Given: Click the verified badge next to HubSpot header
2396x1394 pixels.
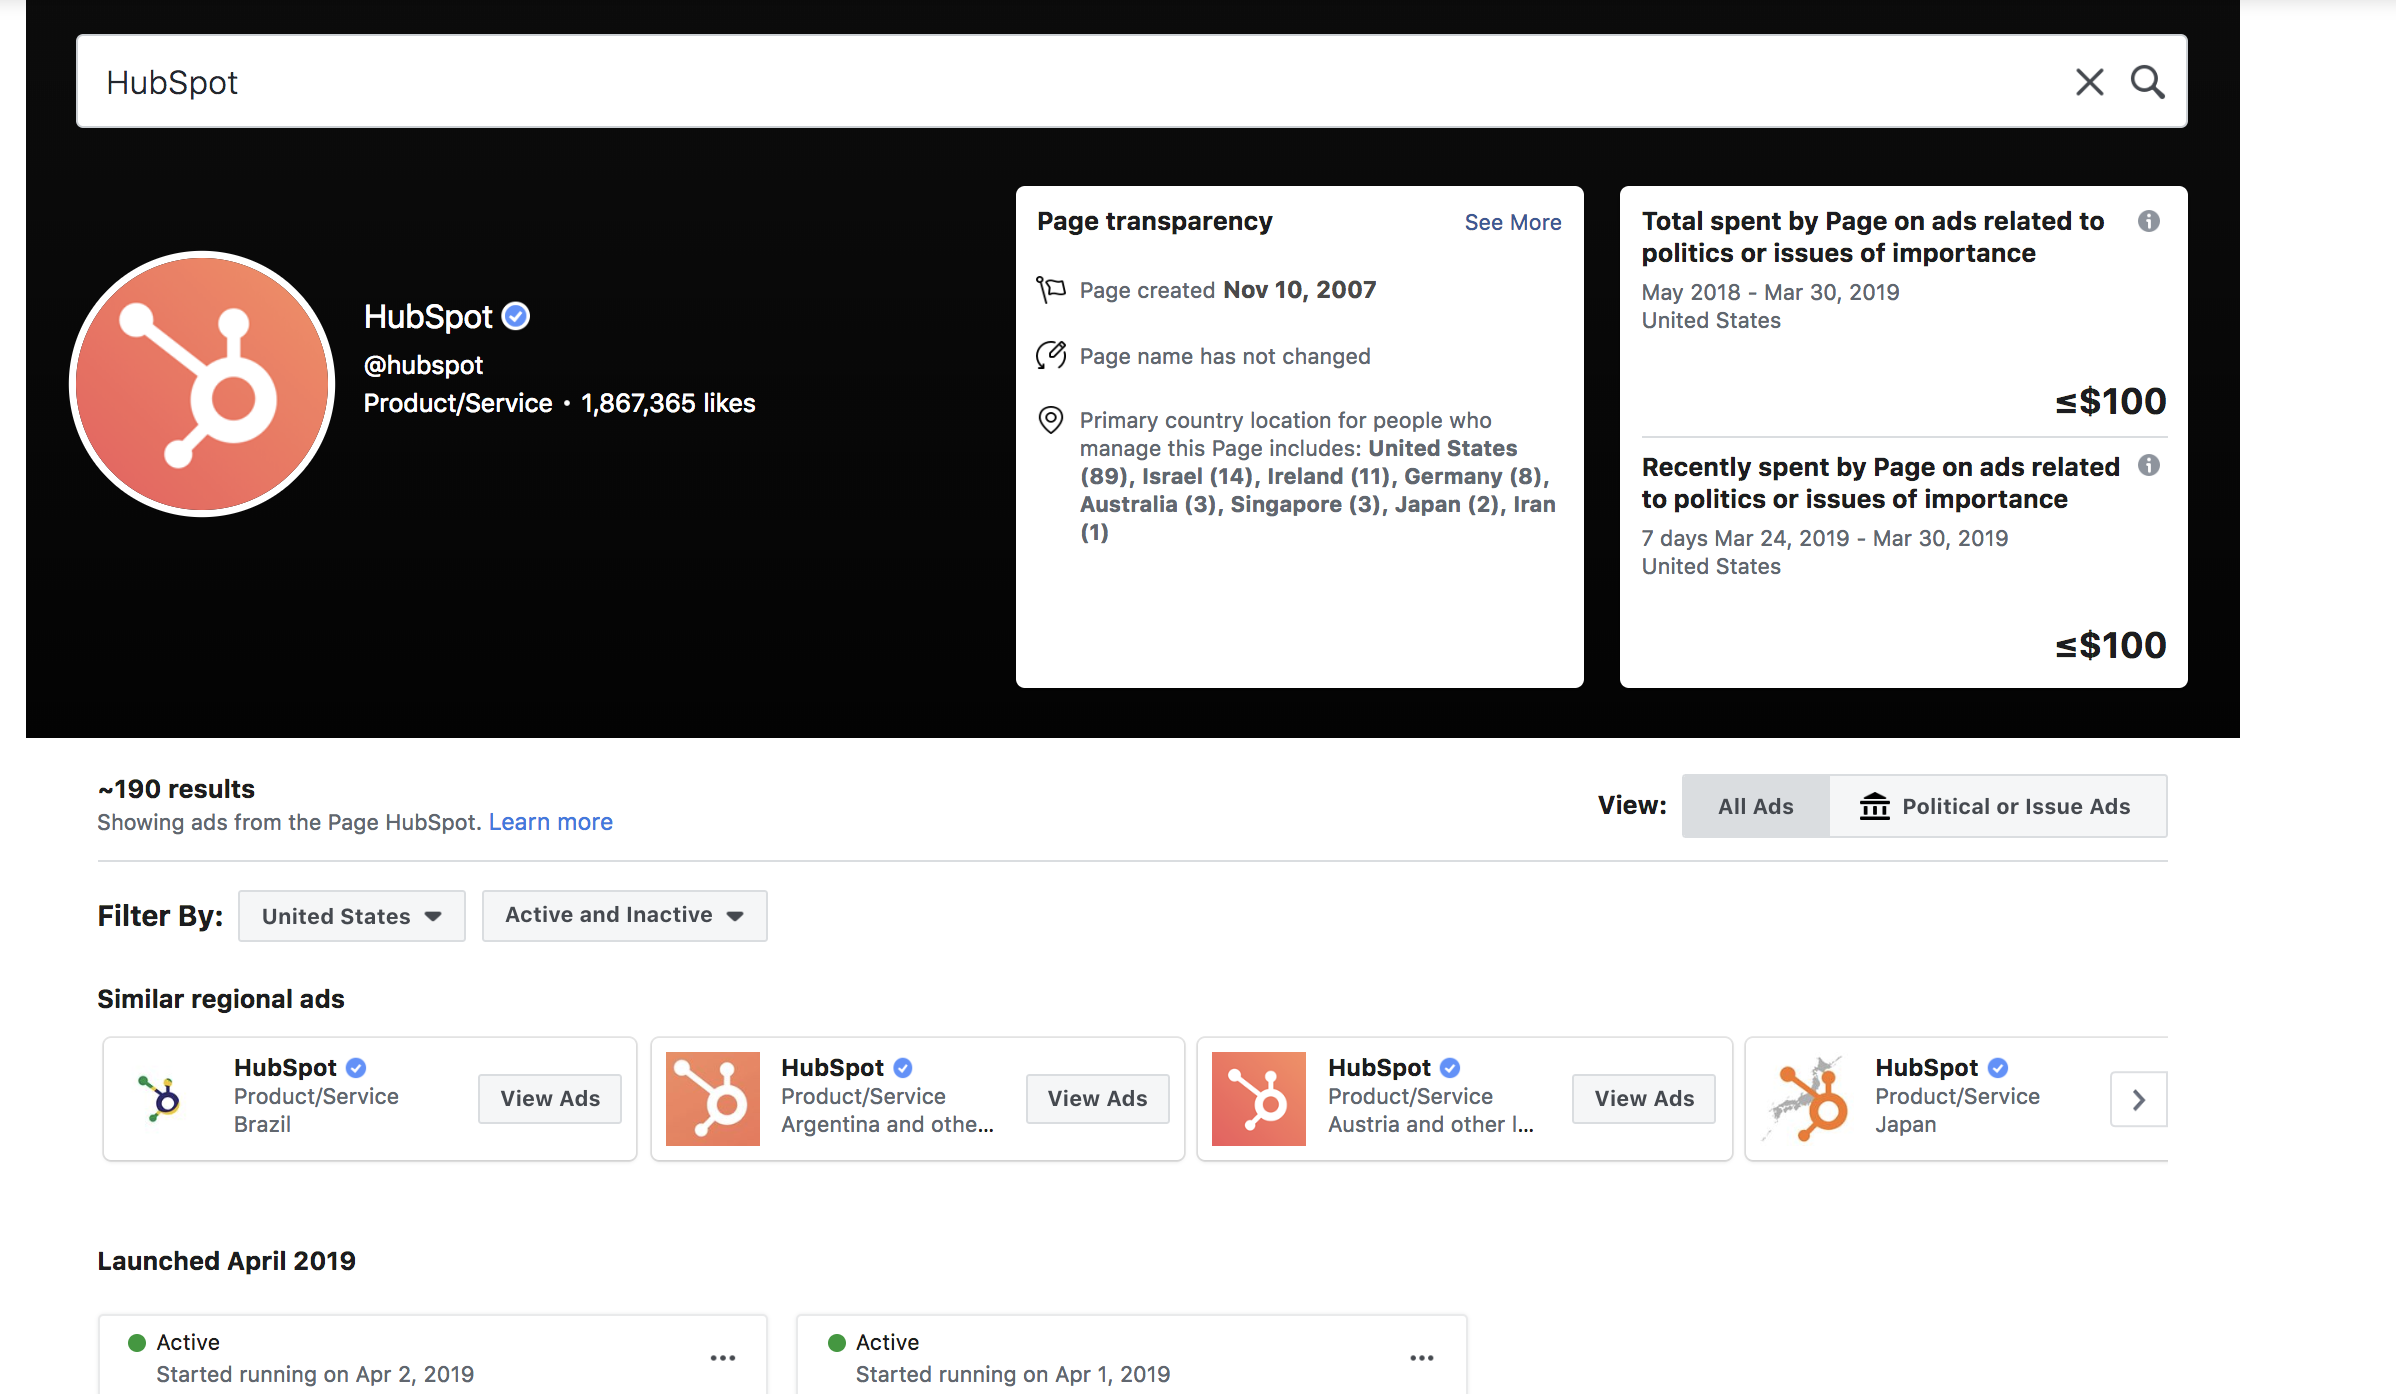Looking at the screenshot, I should 515,316.
